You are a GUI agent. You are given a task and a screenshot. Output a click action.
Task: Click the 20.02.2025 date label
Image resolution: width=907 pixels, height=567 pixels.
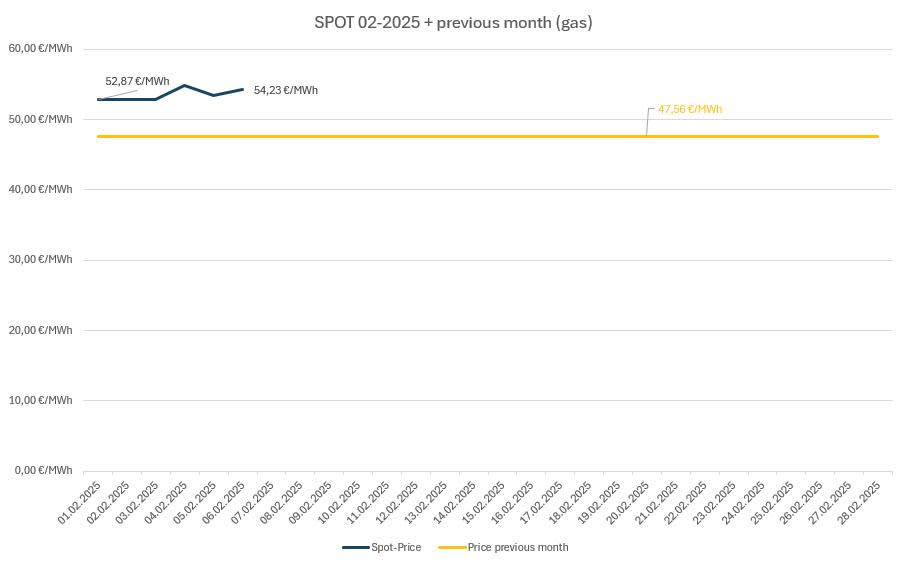tap(629, 503)
